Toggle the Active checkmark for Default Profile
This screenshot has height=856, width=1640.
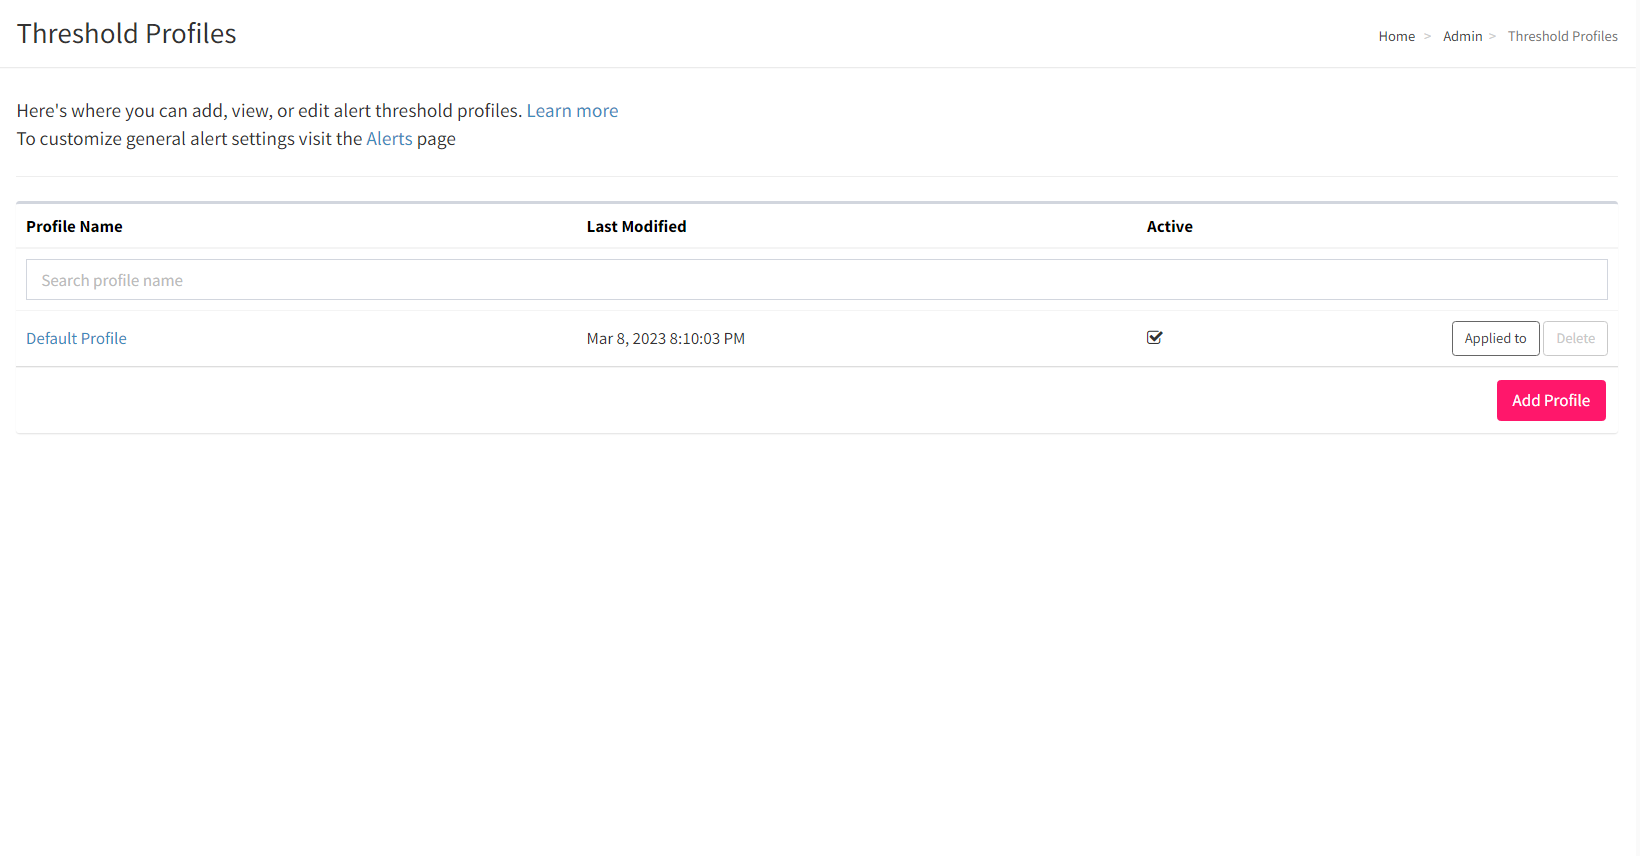pyautogui.click(x=1154, y=338)
